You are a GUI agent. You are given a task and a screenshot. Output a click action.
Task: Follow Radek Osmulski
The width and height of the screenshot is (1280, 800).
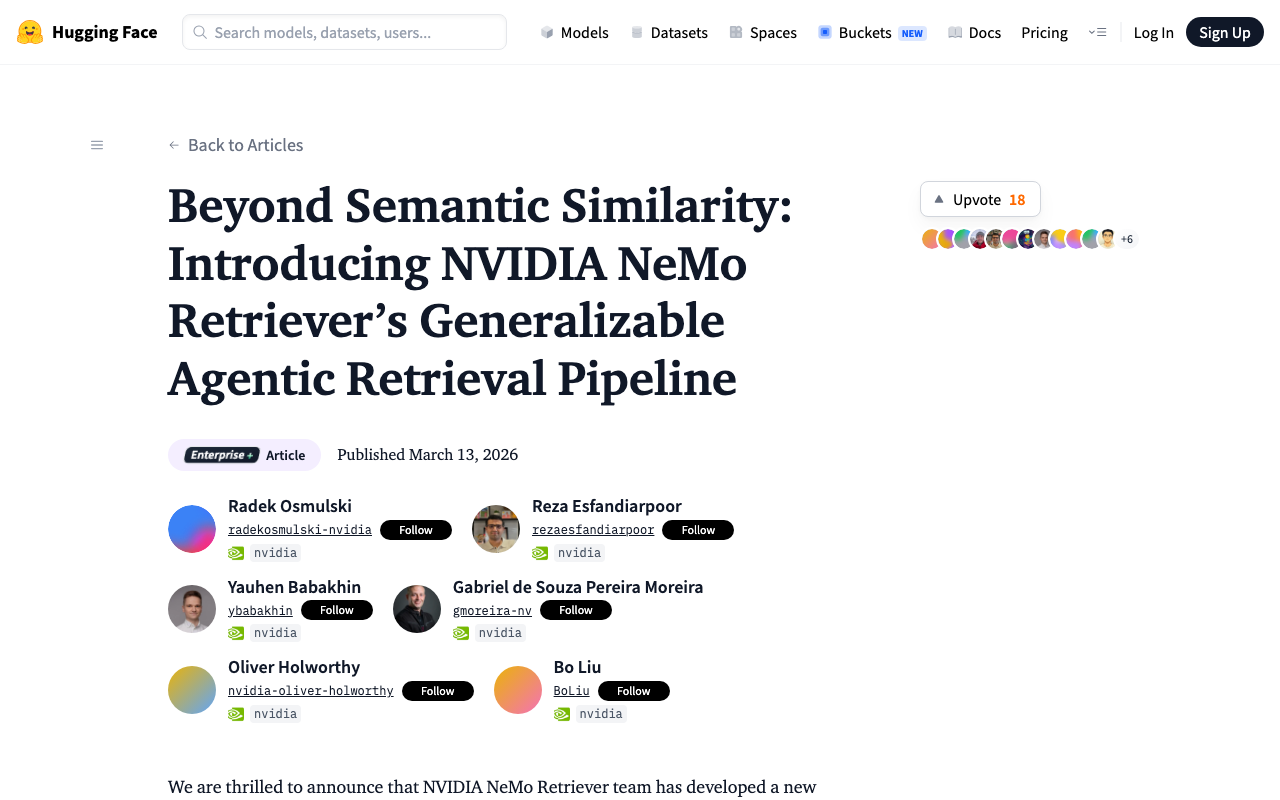[x=416, y=530]
